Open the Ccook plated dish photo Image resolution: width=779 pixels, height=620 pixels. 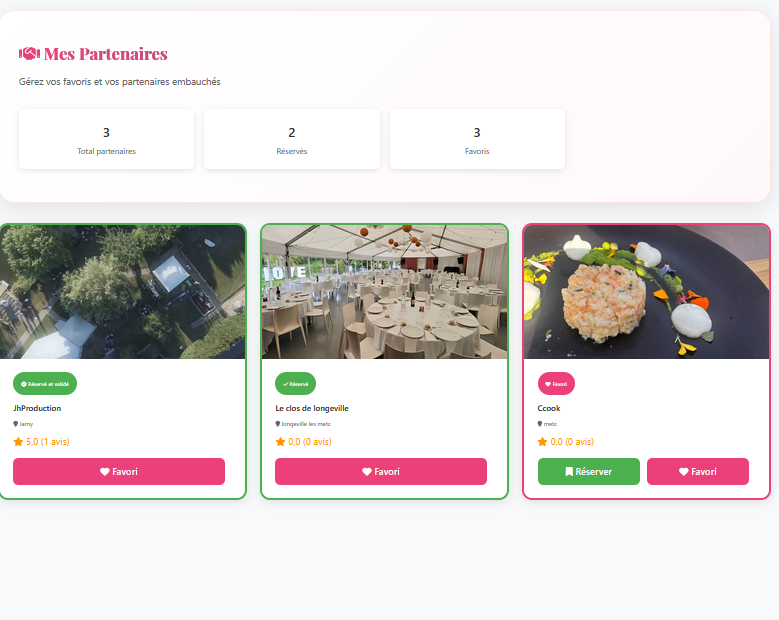pos(647,292)
